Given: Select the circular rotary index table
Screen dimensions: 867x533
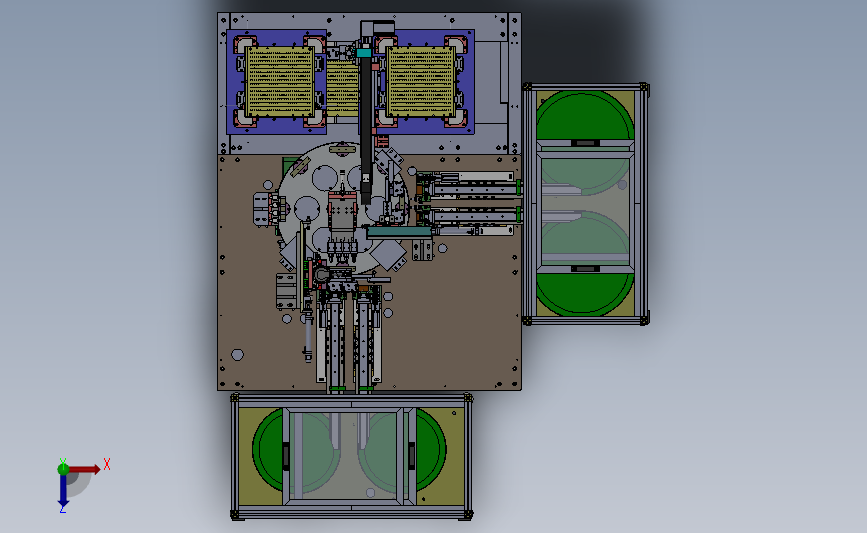Looking at the screenshot, I should [343, 207].
